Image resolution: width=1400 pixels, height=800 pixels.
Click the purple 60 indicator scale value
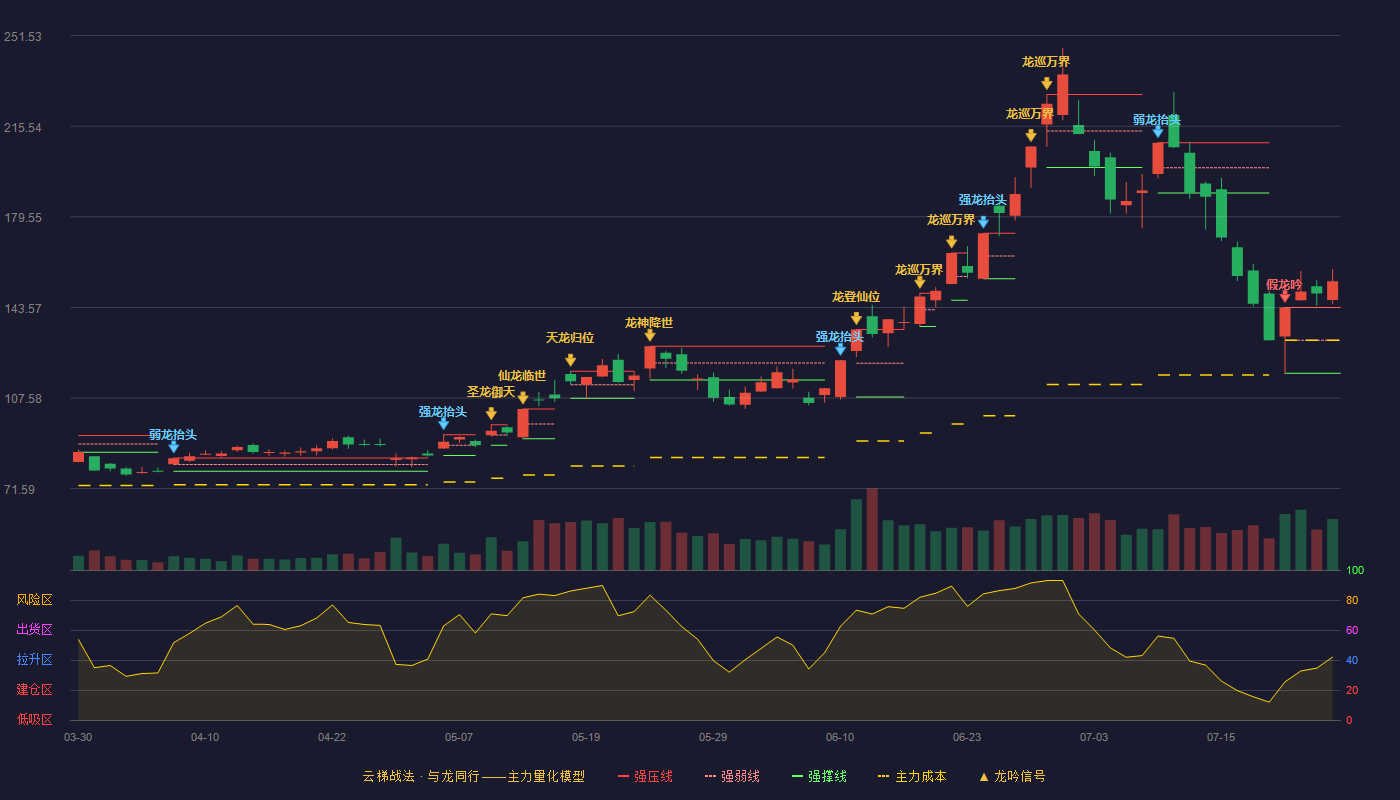[x=1352, y=630]
